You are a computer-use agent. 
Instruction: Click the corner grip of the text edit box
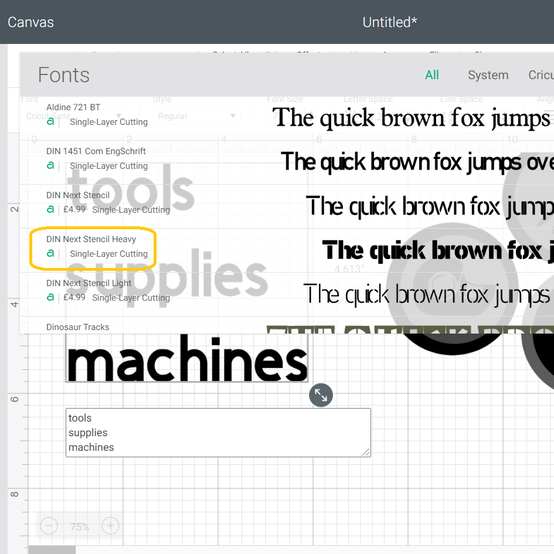click(x=366, y=452)
